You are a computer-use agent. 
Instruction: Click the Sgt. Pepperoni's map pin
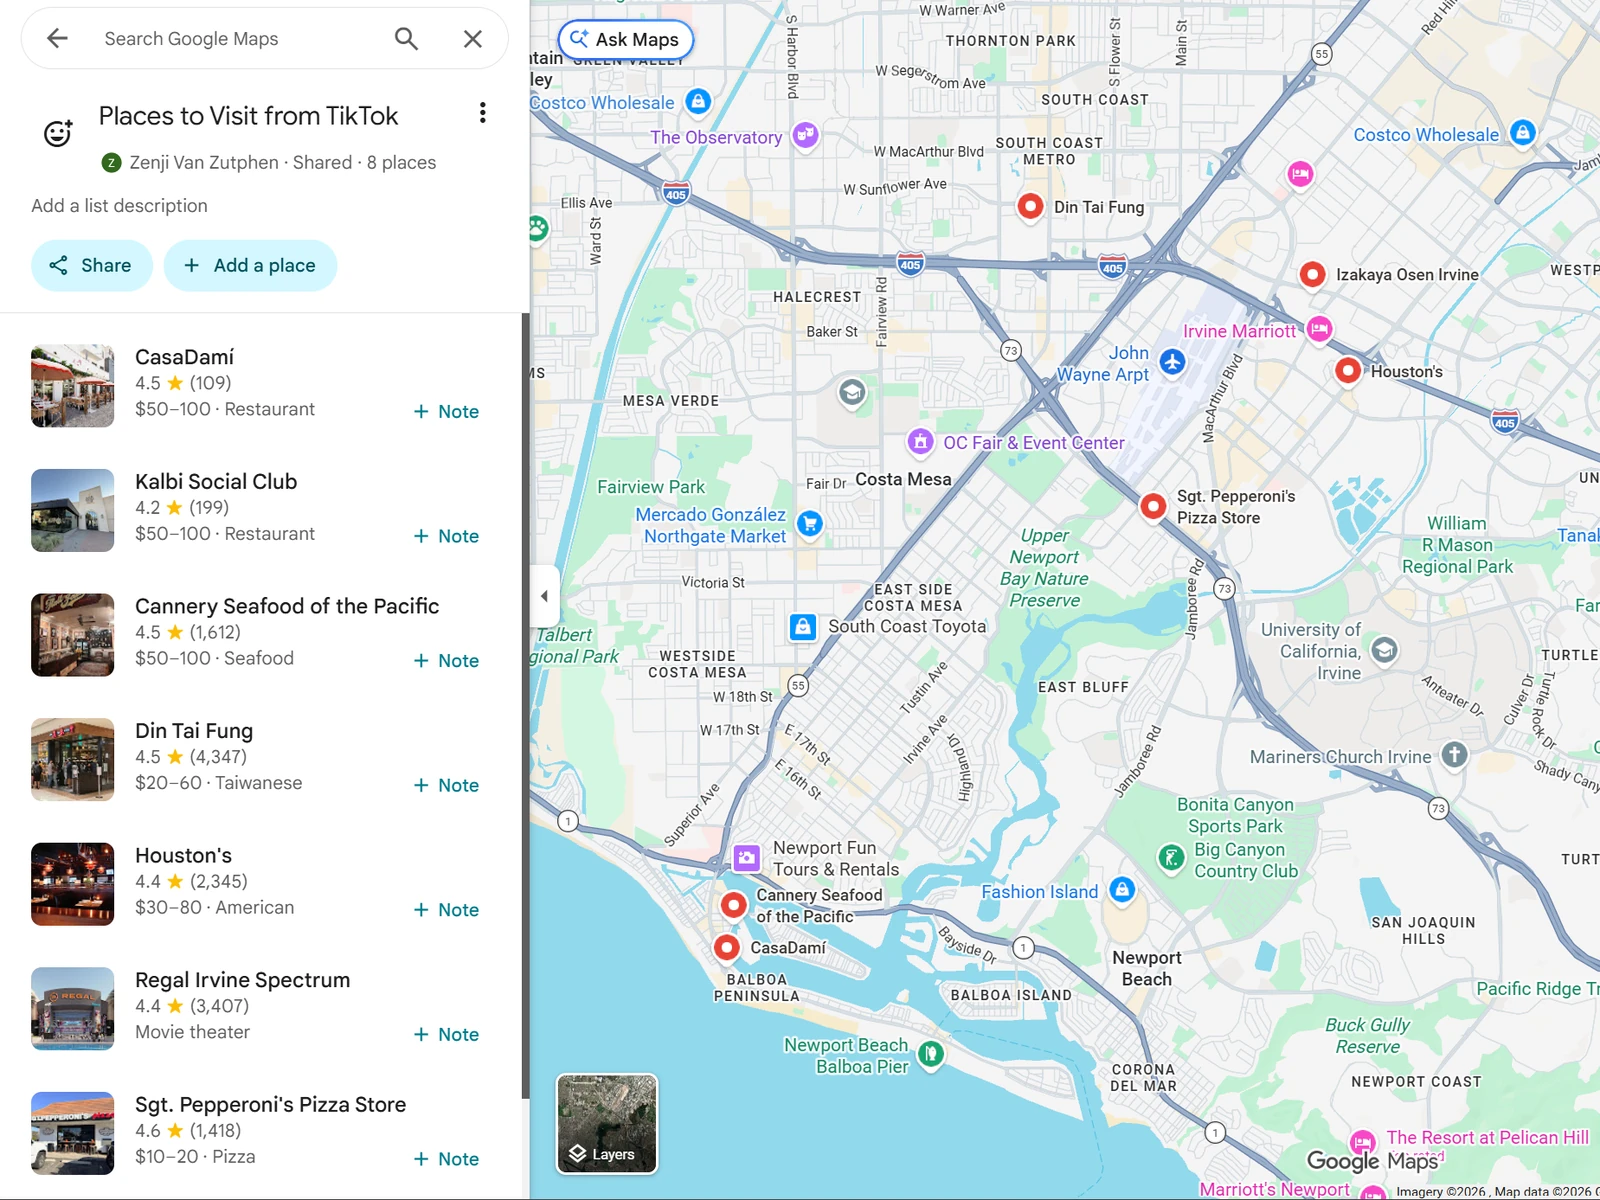tap(1153, 506)
